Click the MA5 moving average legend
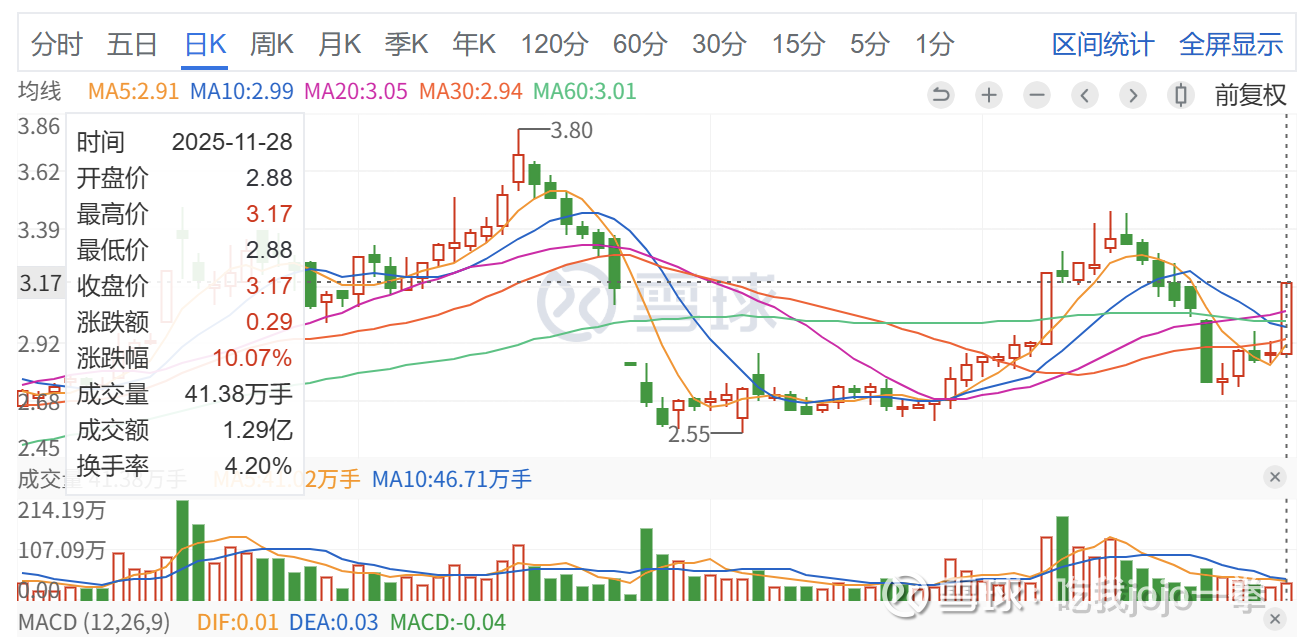Screen dimensions: 1305x637 [134, 92]
